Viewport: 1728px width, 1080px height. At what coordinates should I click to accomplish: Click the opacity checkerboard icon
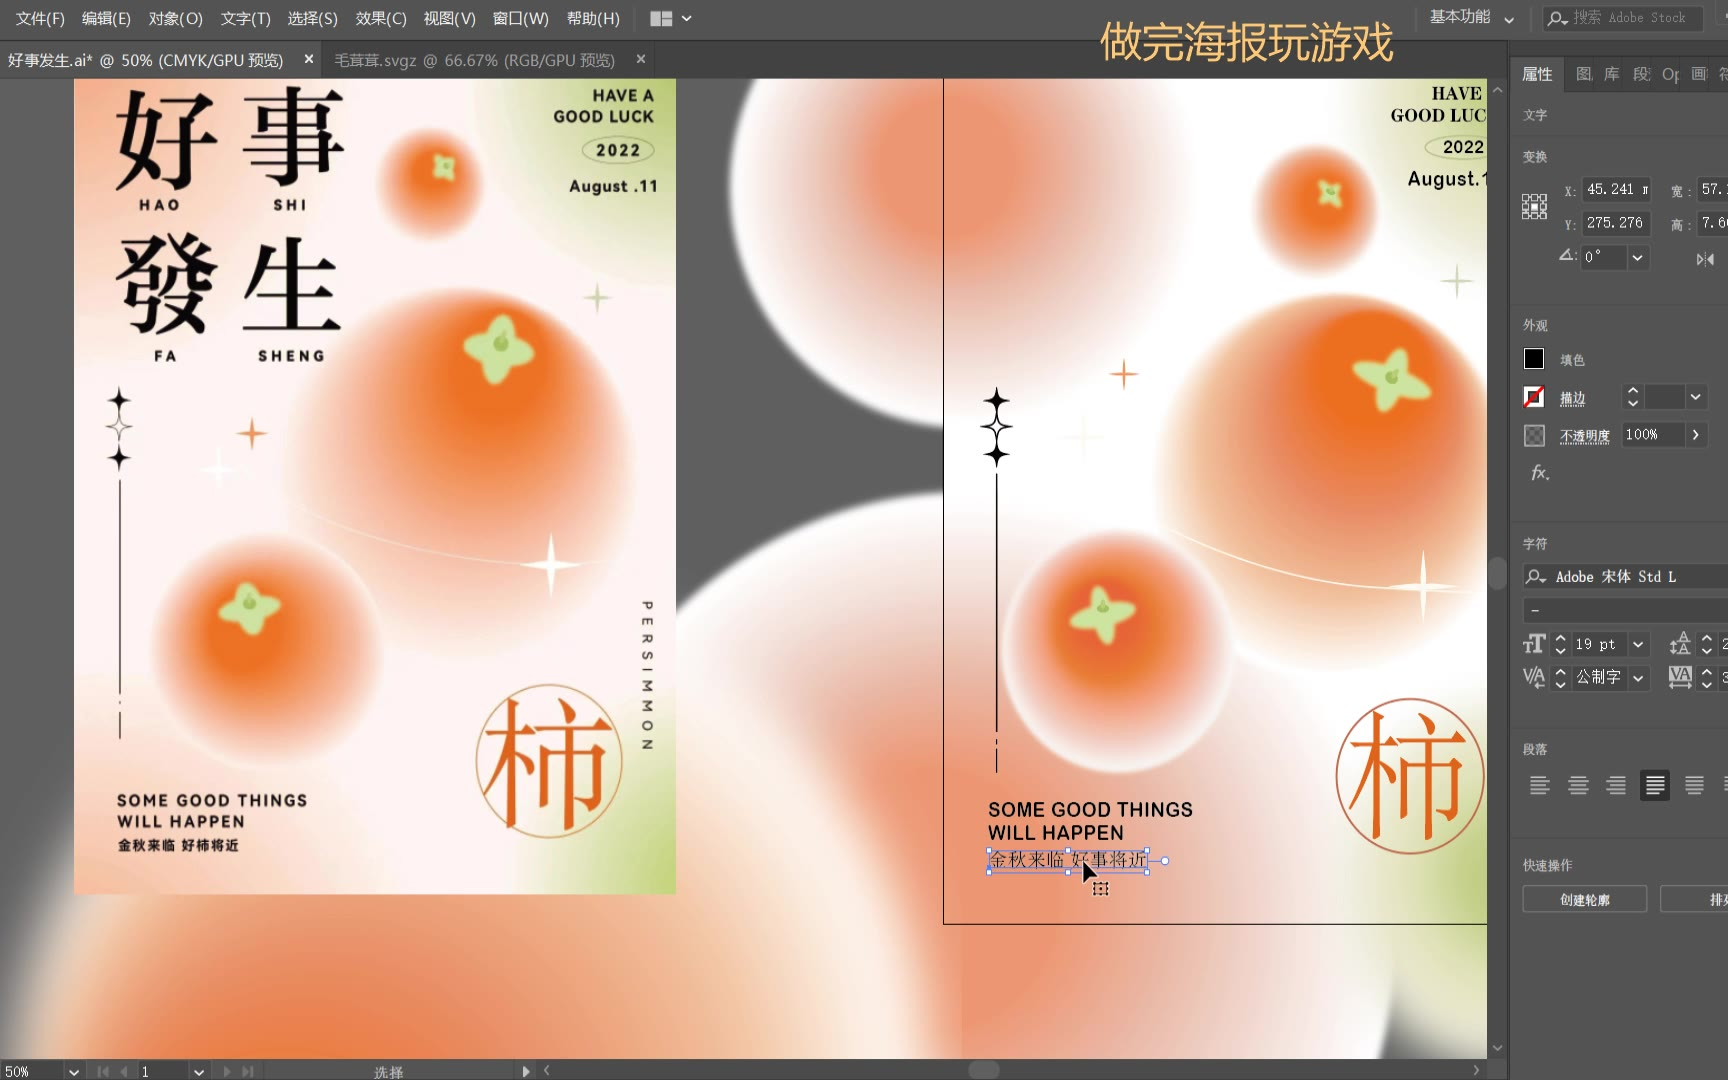tap(1534, 435)
